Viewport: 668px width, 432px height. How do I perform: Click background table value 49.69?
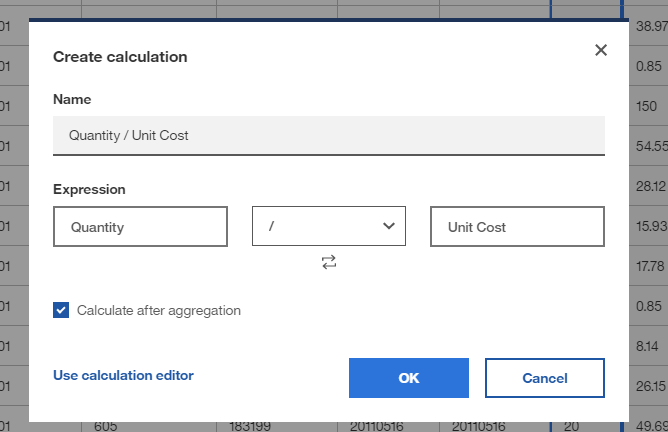[652, 426]
